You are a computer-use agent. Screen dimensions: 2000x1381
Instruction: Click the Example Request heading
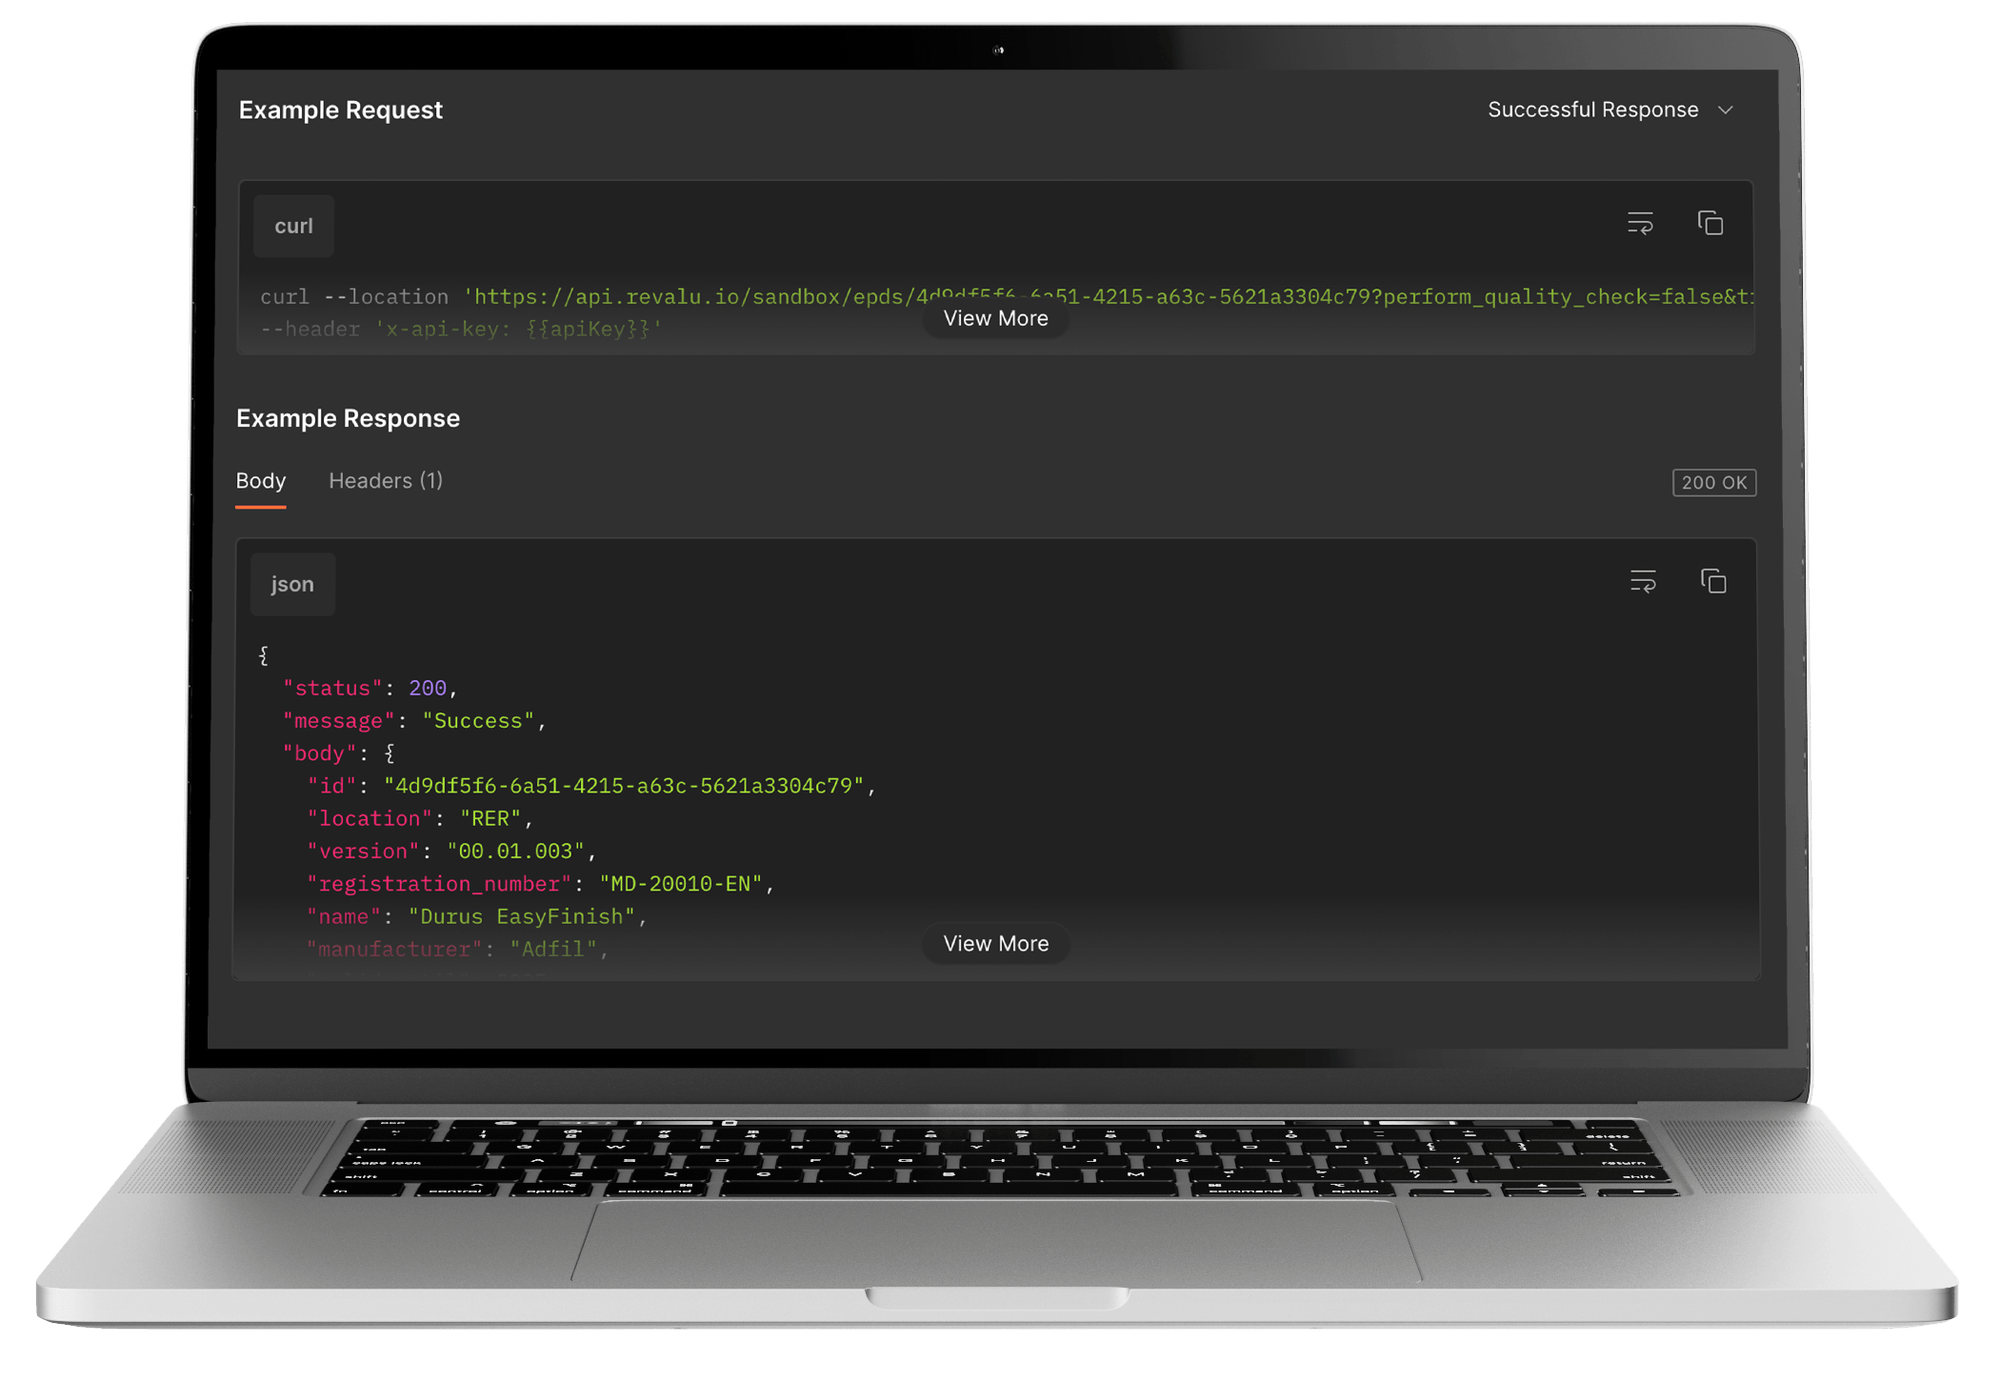click(x=340, y=111)
